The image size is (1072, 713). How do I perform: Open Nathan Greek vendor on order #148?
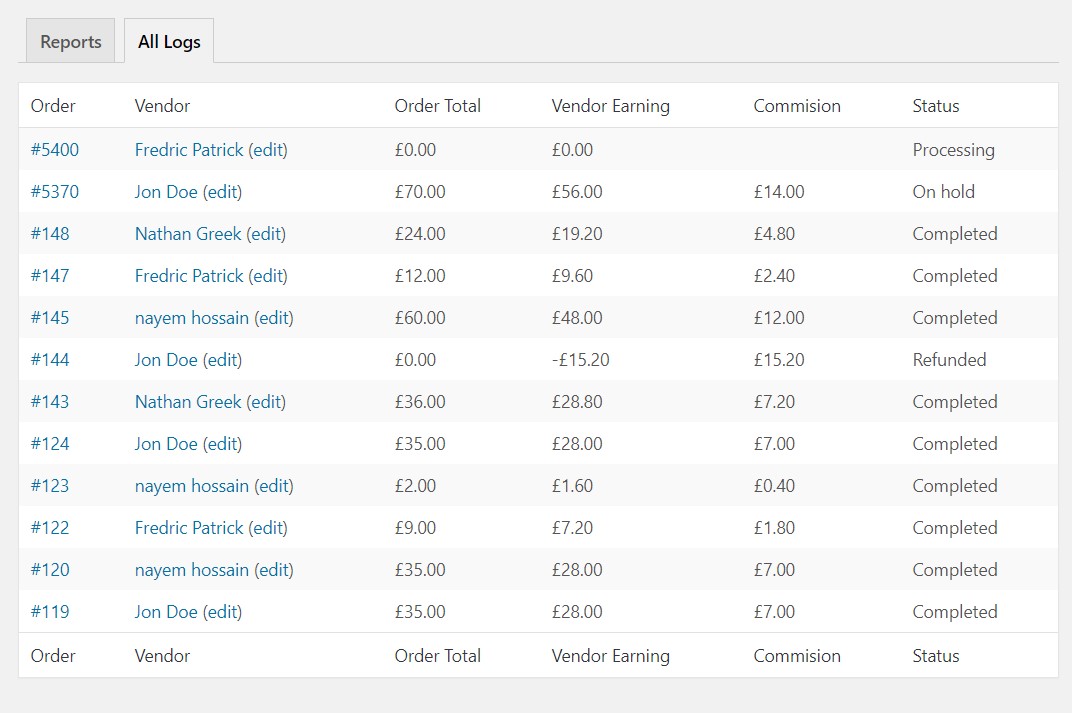click(x=188, y=234)
